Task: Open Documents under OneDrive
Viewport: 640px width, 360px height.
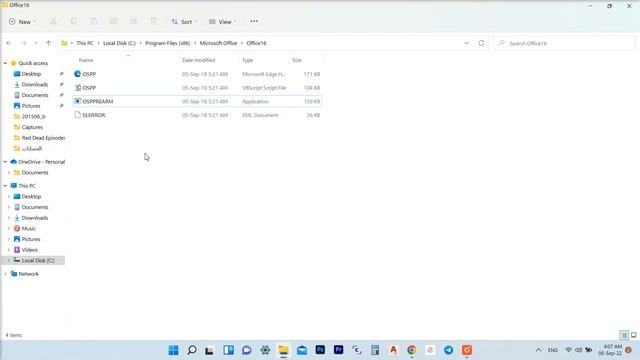Action: click(x=35, y=173)
